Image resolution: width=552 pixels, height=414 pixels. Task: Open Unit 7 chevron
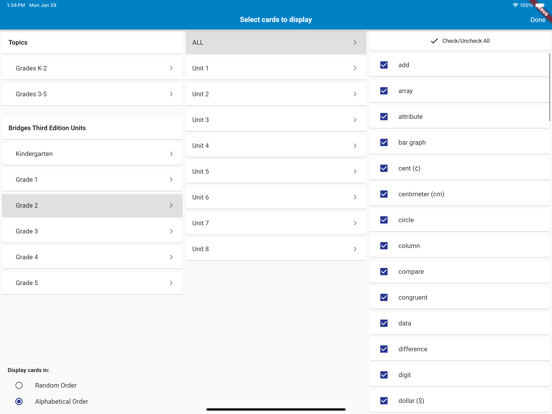pyautogui.click(x=355, y=223)
